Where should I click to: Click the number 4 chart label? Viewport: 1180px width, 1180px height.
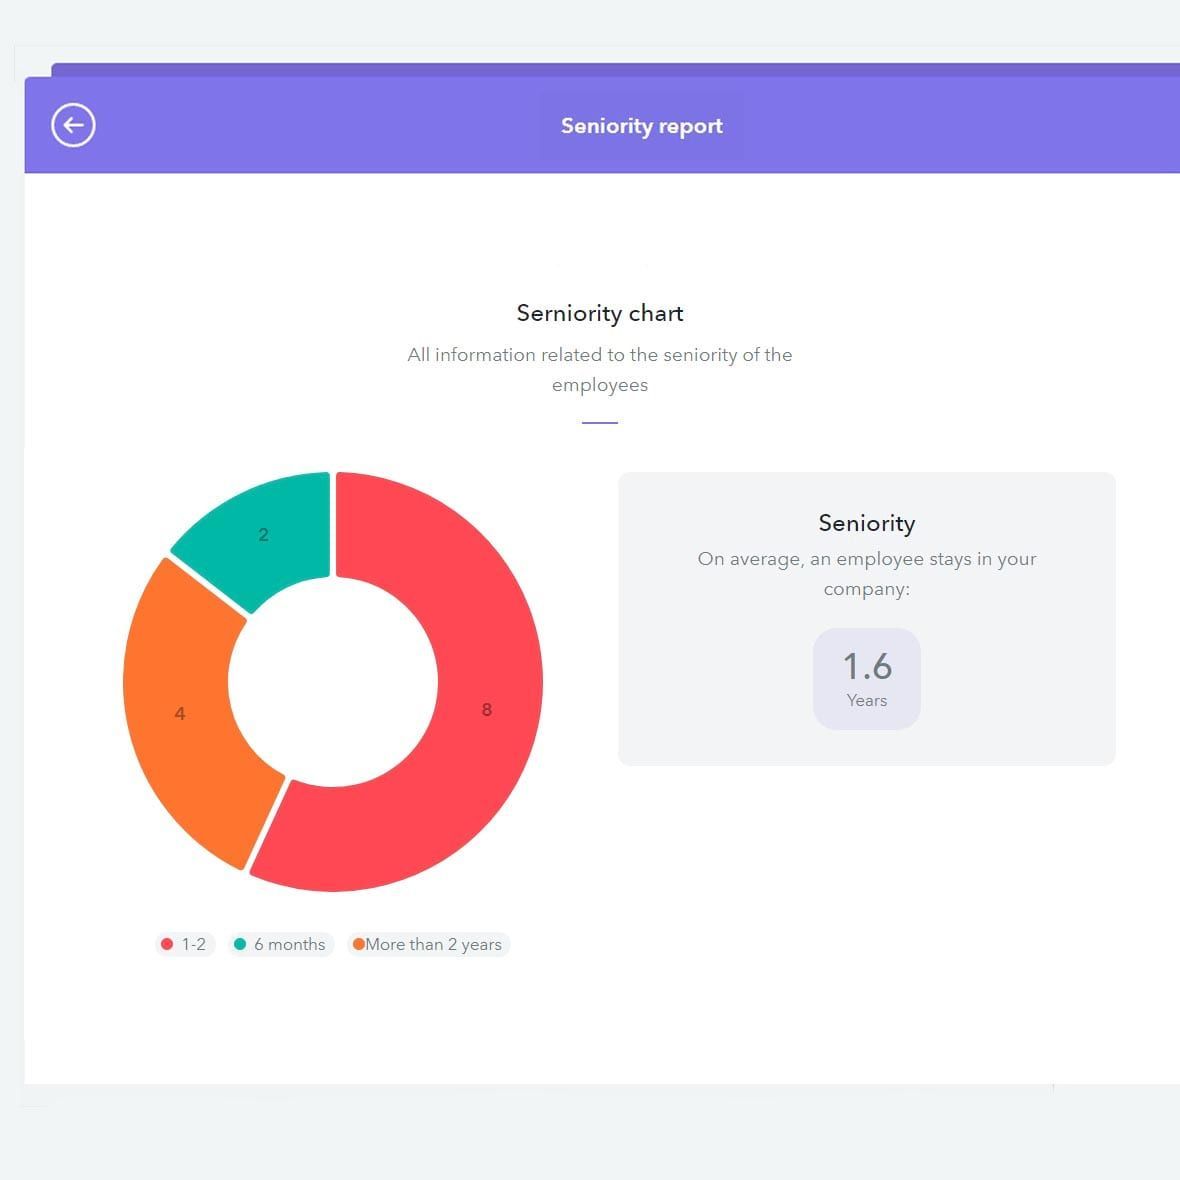click(180, 713)
